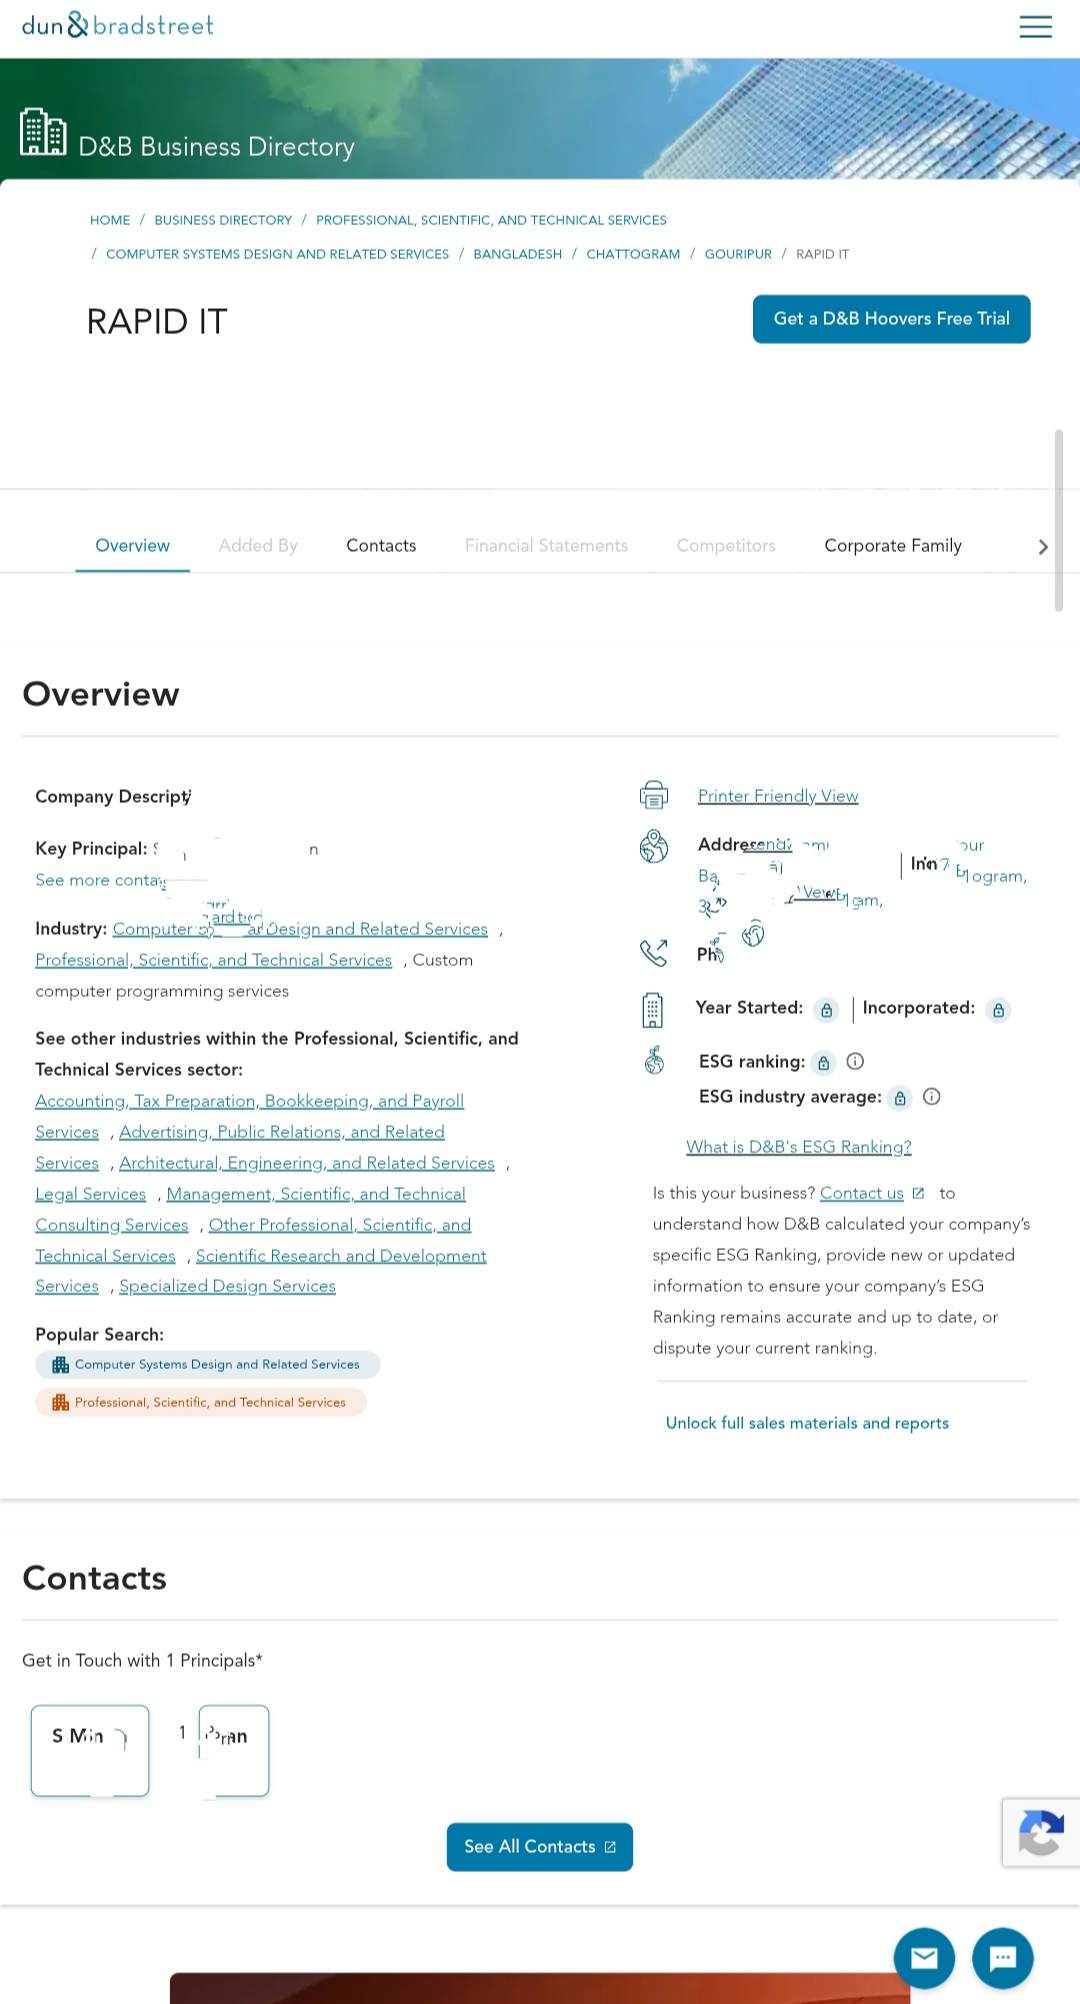Image resolution: width=1080 pixels, height=2004 pixels.
Task: Switch to the Contacts tab
Action: point(381,546)
